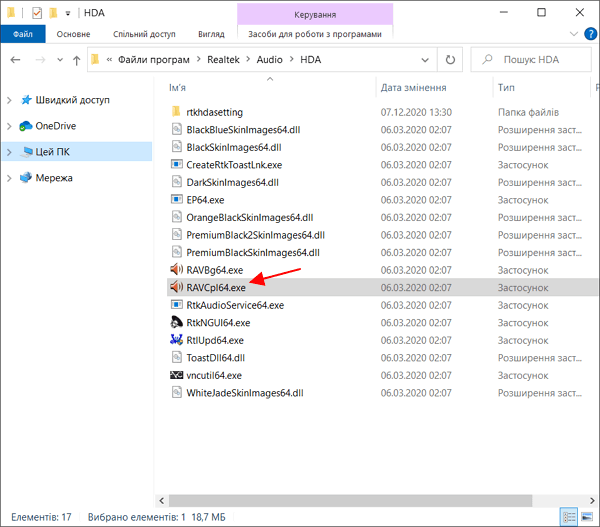Screen dimensions: 600x527
Task: Open Customize Quick Access Toolbar dropdown
Action: (68, 14)
